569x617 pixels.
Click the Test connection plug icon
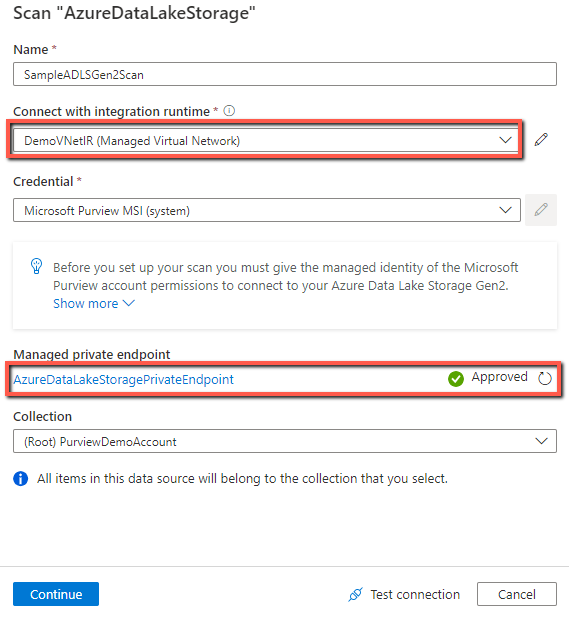(355, 594)
